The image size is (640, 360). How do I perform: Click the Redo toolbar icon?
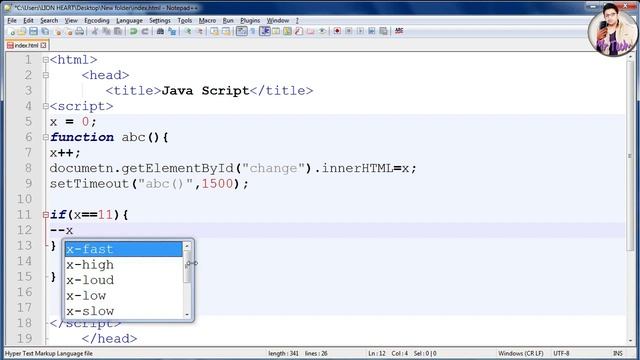(x=146, y=31)
